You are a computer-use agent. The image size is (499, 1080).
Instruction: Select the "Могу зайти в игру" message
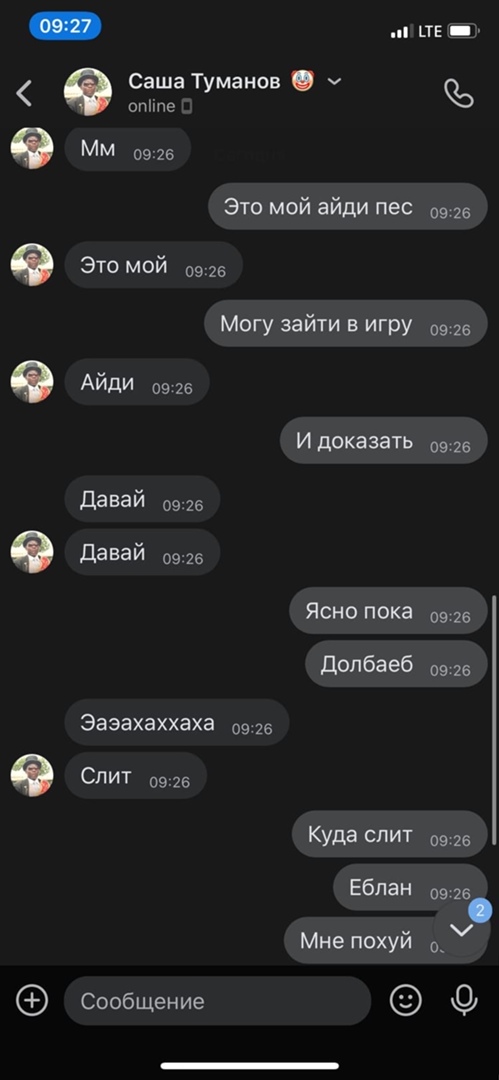tap(345, 324)
